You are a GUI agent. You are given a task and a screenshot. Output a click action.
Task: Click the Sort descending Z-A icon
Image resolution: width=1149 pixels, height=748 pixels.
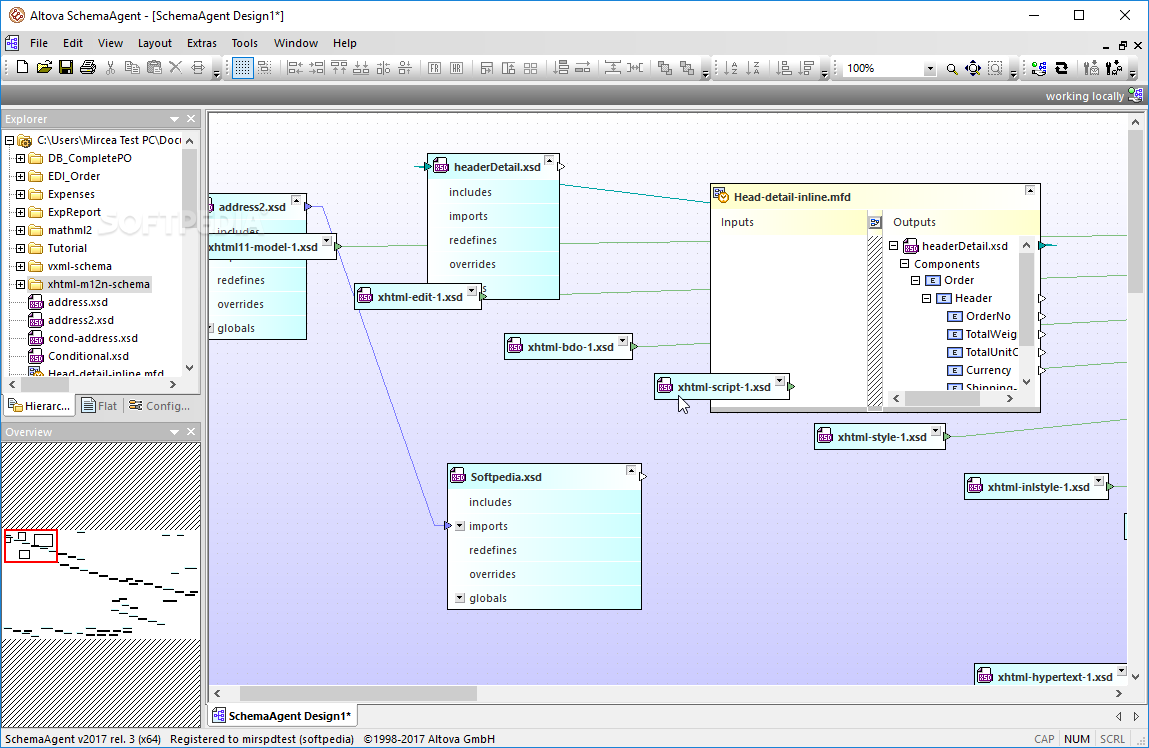click(753, 68)
